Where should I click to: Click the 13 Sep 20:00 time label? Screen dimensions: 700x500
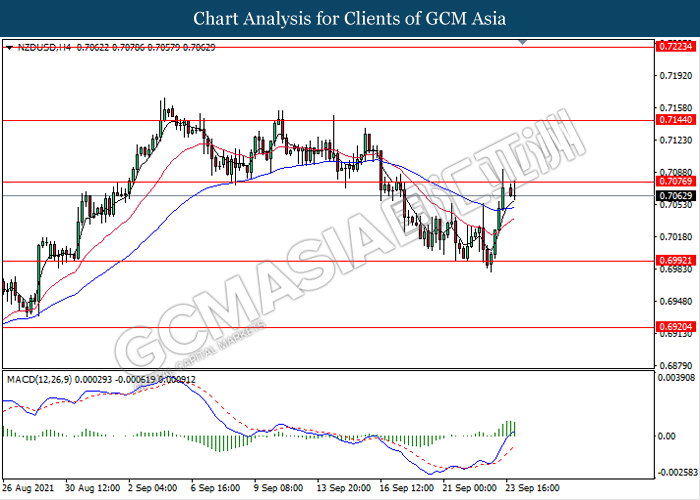click(x=343, y=488)
